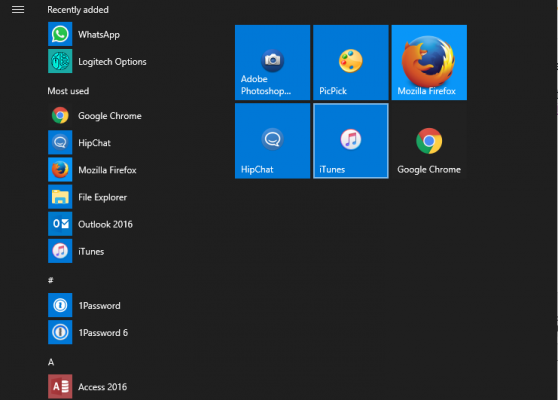558x400 pixels.
Task: Open the Adobe Photoshop pinned tile
Action: 273,62
